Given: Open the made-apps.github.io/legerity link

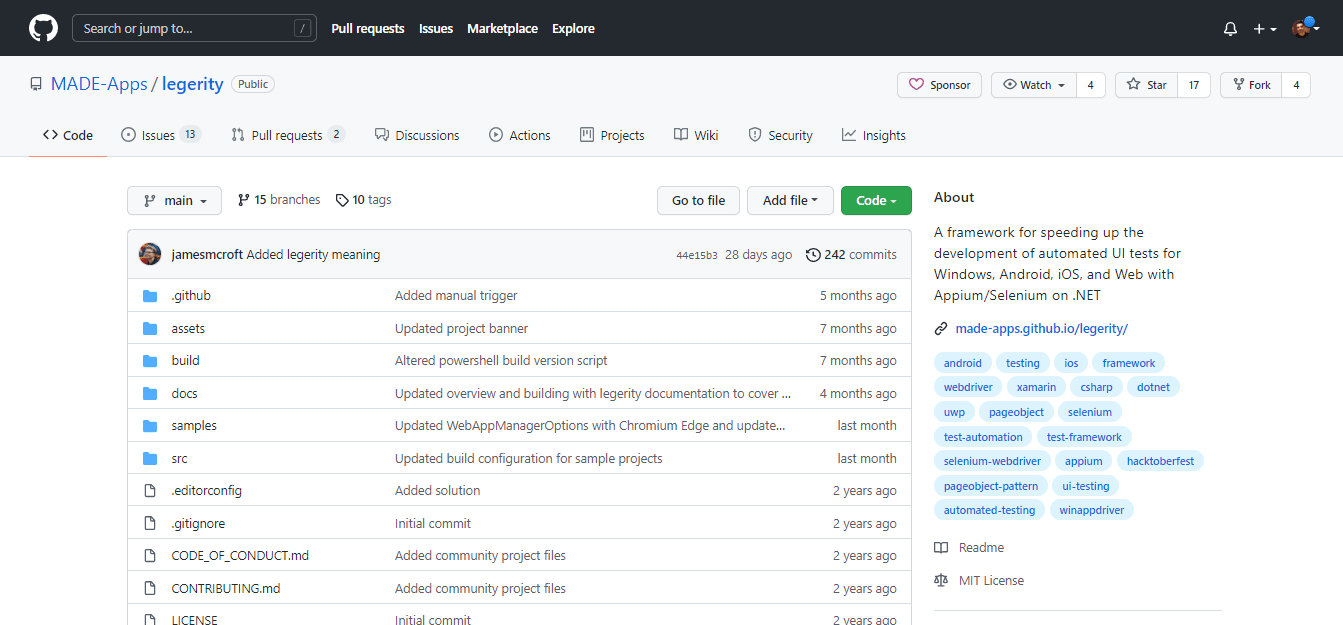Looking at the screenshot, I should tap(1041, 328).
